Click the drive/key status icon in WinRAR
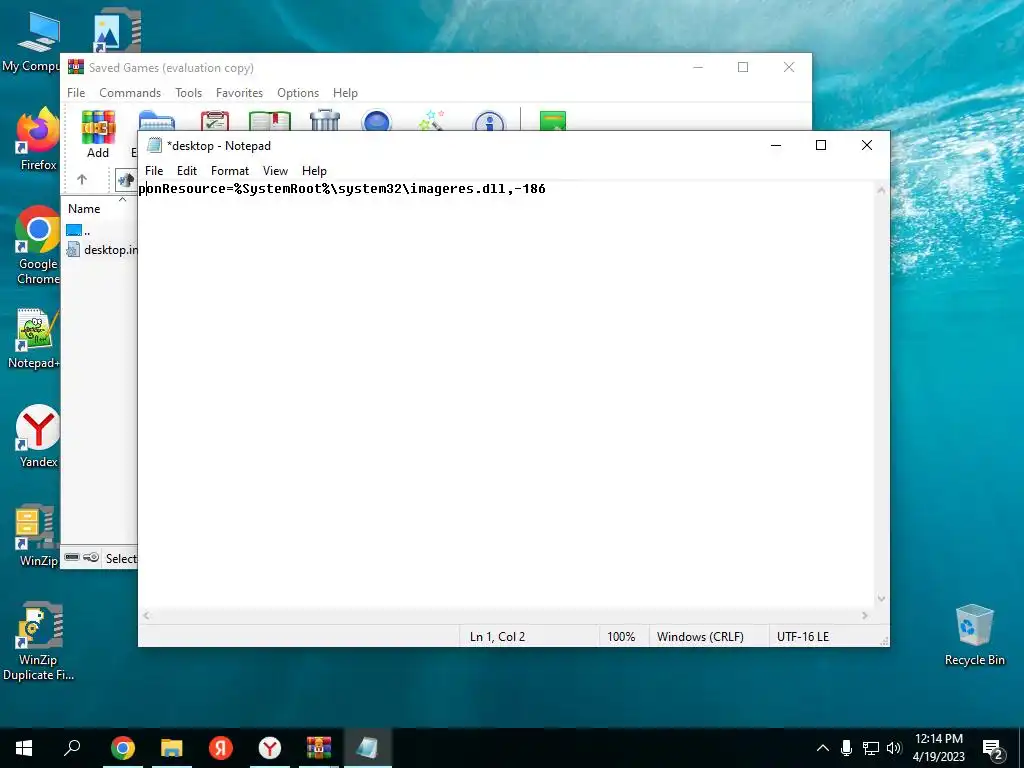The height and width of the screenshot is (768, 1024). point(82,558)
